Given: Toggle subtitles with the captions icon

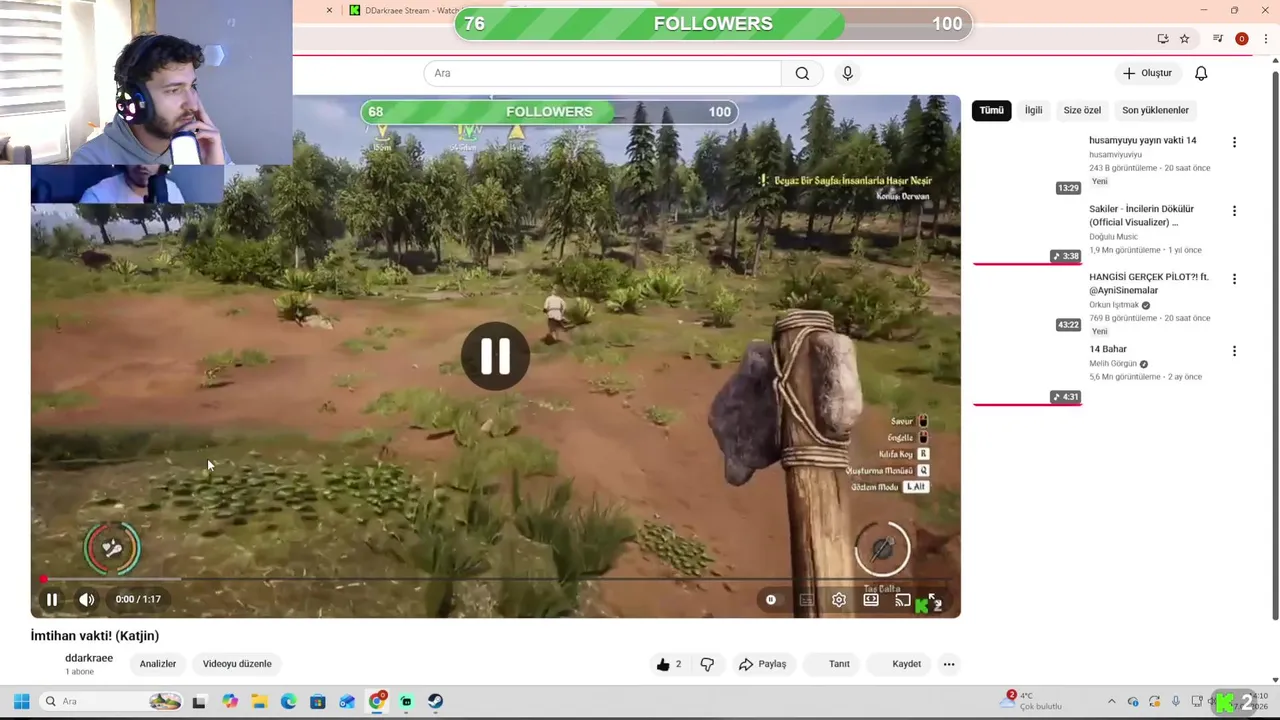Looking at the screenshot, I should pos(806,599).
